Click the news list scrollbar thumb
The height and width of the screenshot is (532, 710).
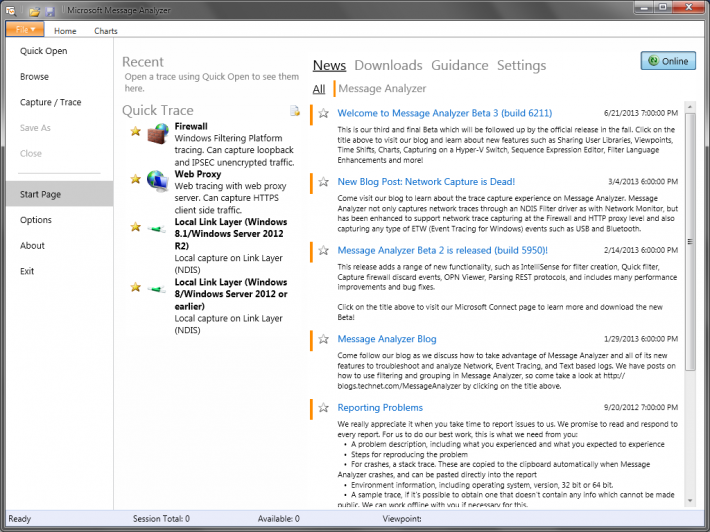pyautogui.click(x=690, y=242)
